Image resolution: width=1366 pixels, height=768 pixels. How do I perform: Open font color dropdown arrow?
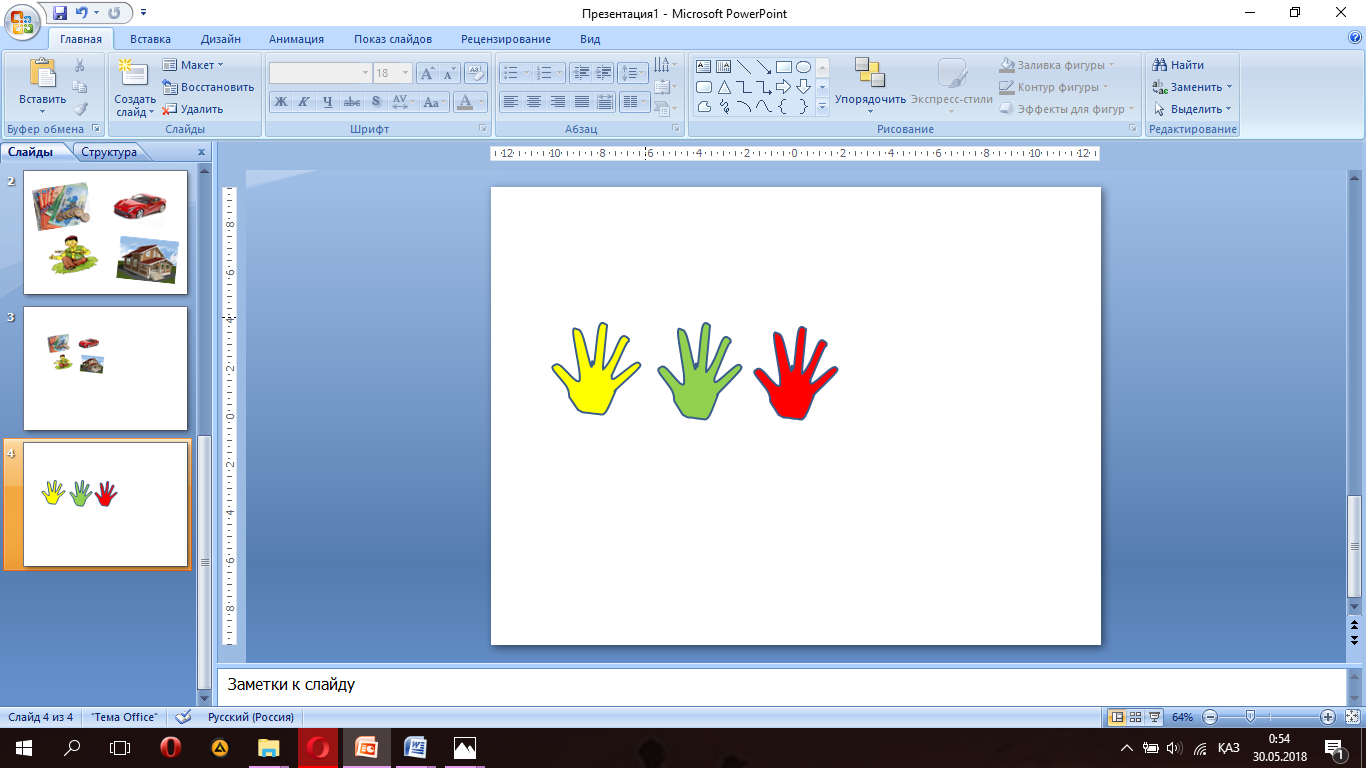(482, 102)
